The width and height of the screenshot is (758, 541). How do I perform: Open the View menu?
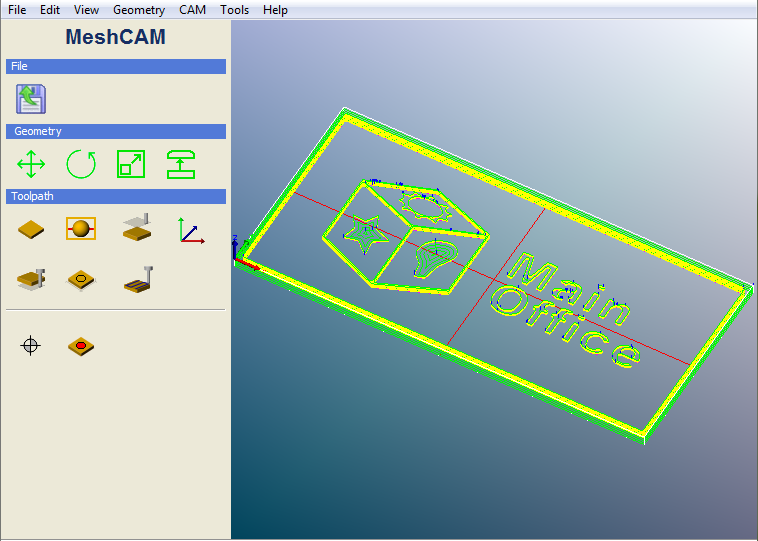pyautogui.click(x=87, y=10)
